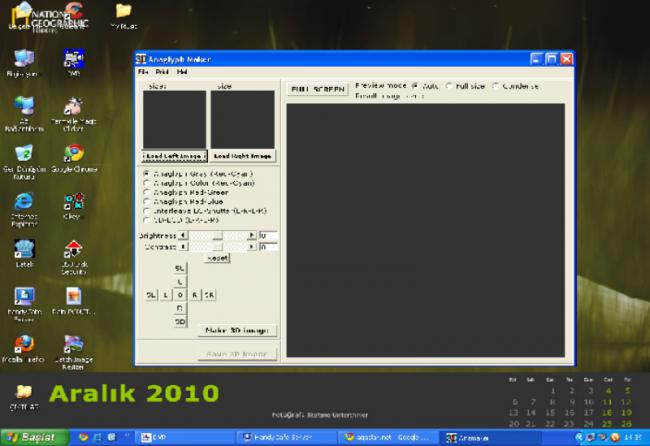Click the topmost button of the alignment cross
The image size is (650, 446).
180,268
